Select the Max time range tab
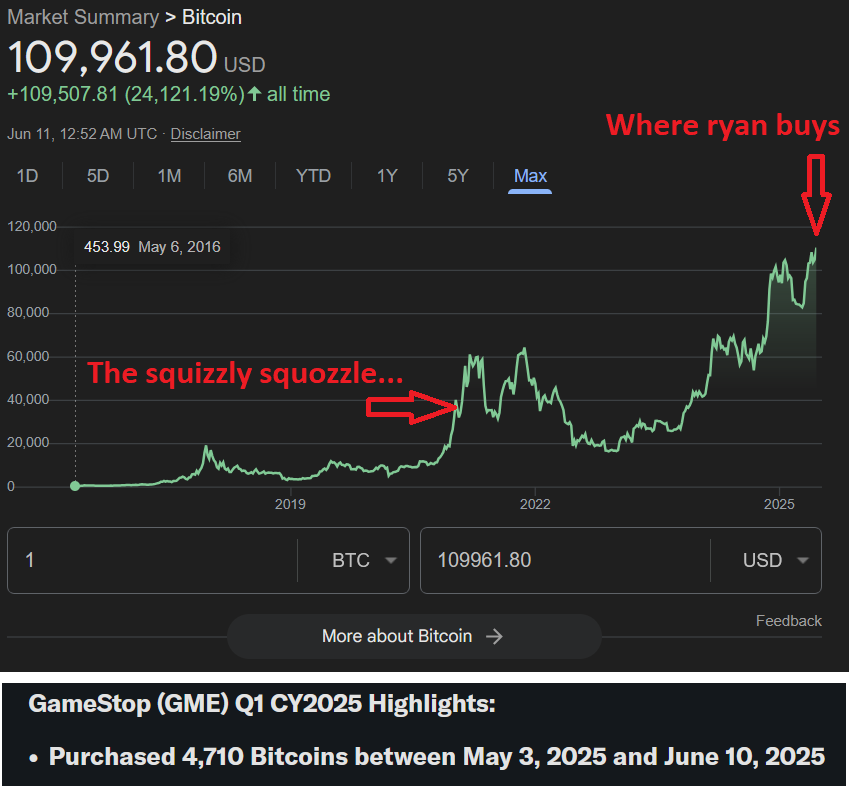This screenshot has height=786, width=849. coord(530,176)
